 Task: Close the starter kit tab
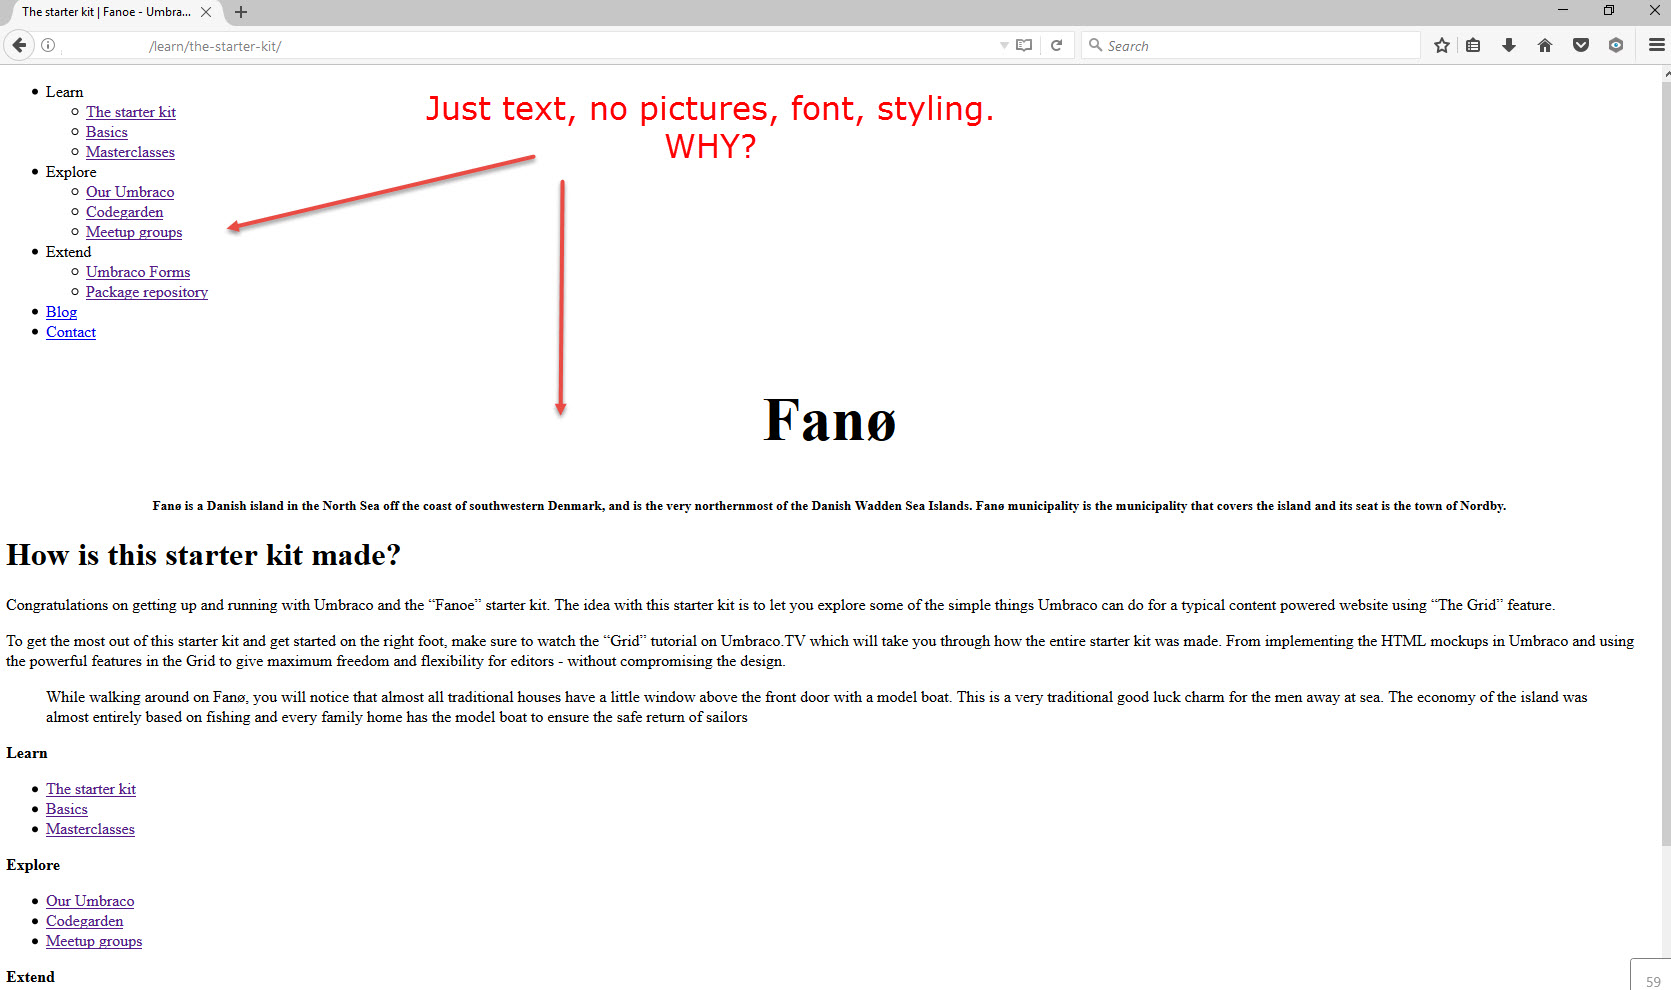pos(206,12)
